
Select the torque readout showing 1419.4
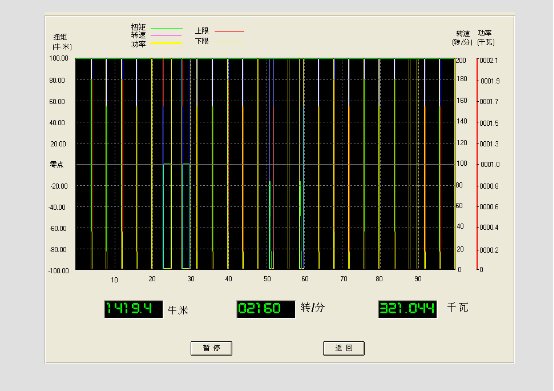[134, 309]
